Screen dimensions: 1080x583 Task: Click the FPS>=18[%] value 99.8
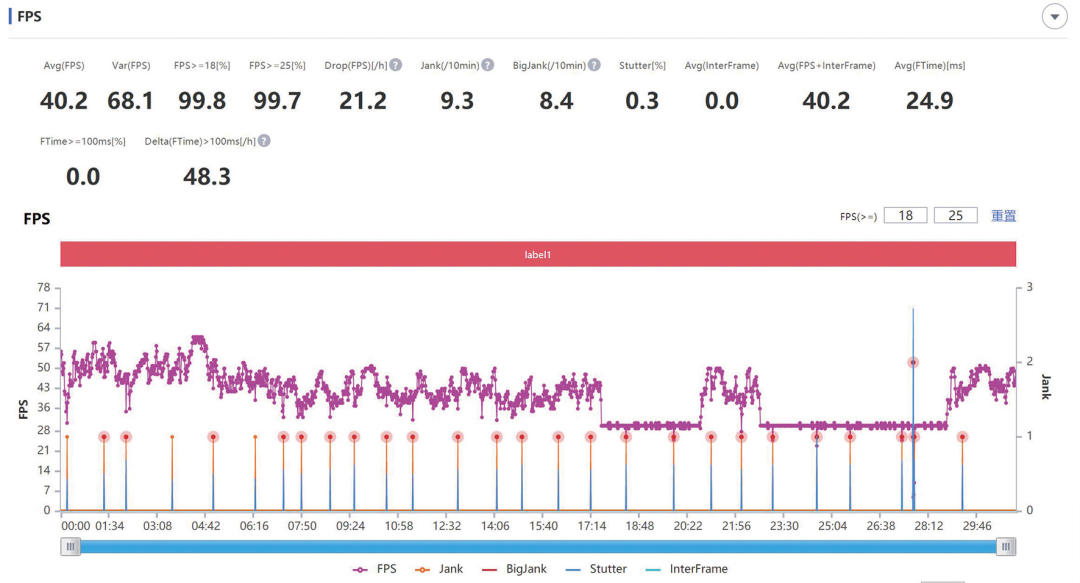tap(202, 101)
